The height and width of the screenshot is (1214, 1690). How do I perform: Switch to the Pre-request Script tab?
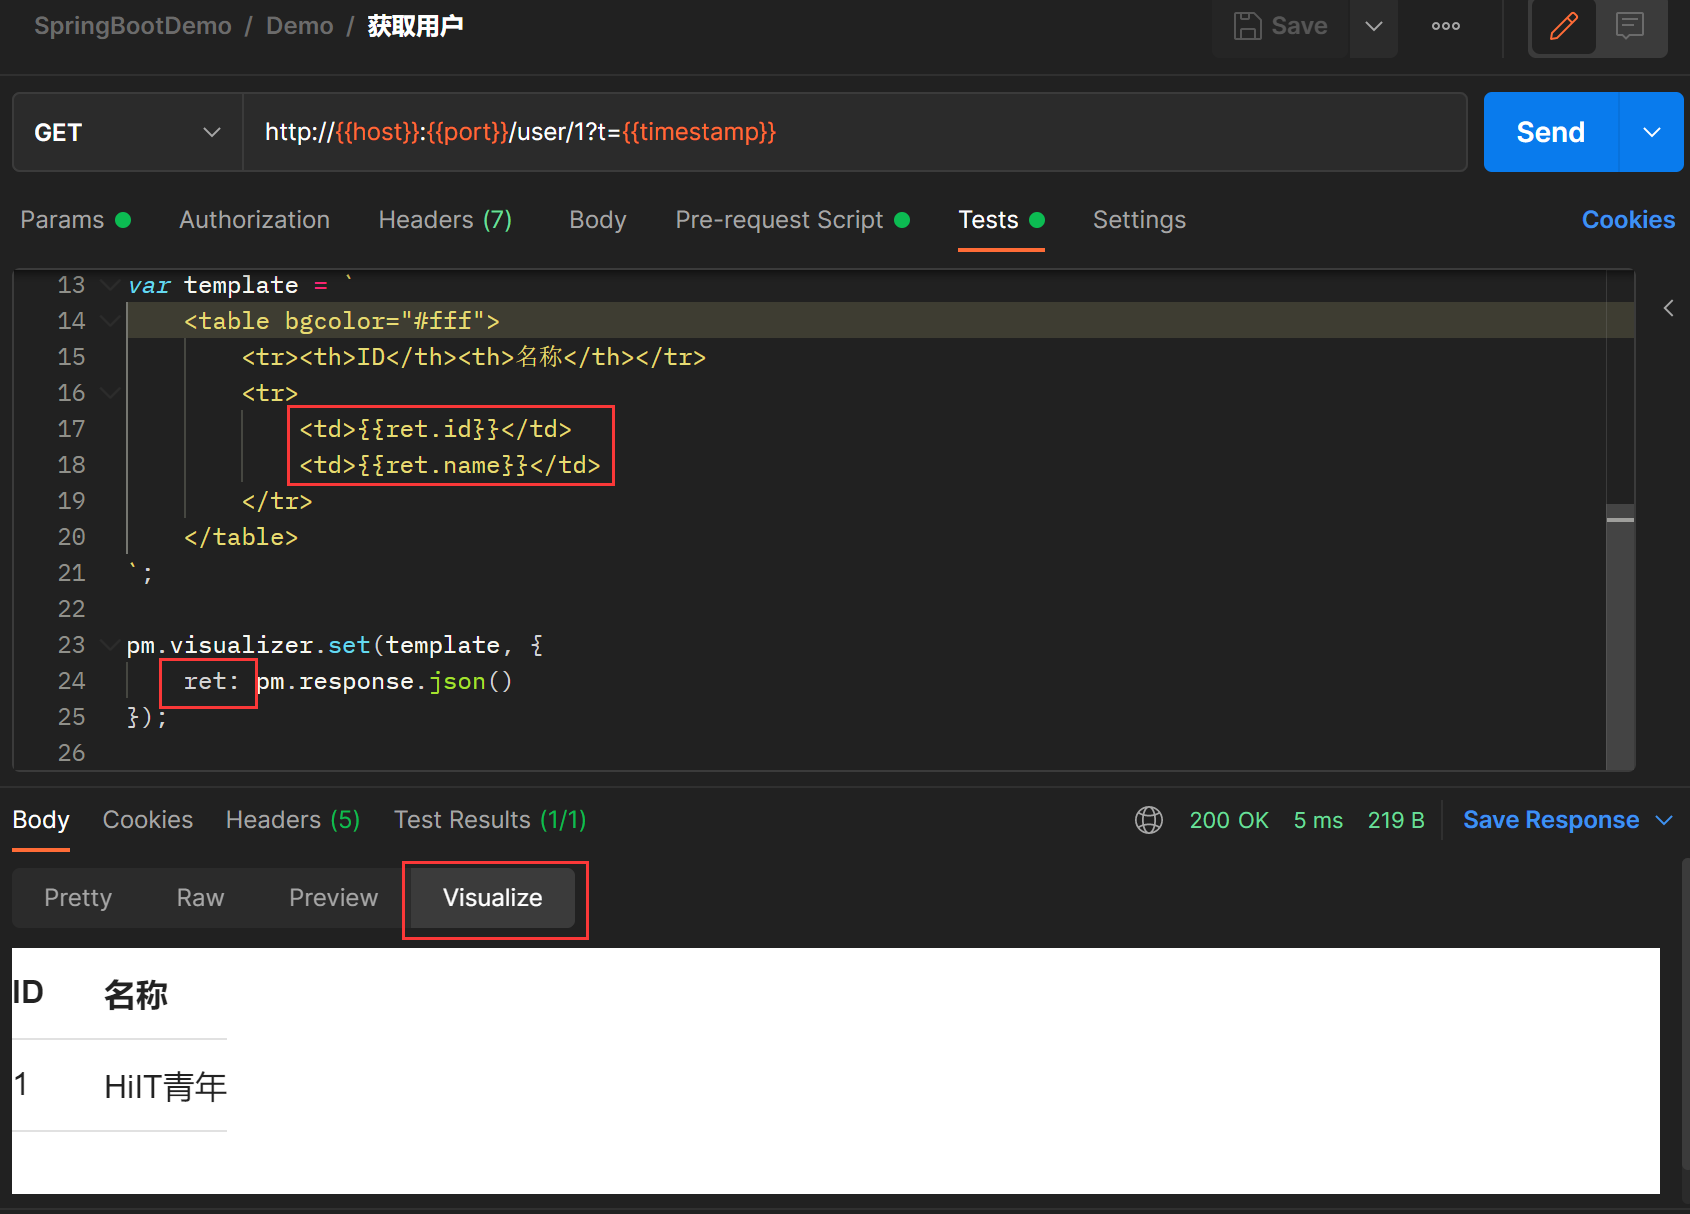792,220
